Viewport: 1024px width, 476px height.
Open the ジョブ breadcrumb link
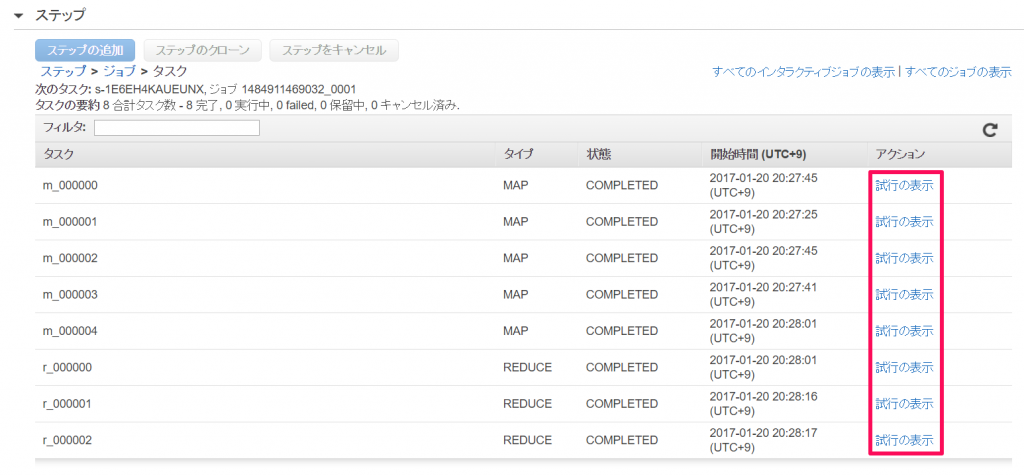tap(120, 71)
